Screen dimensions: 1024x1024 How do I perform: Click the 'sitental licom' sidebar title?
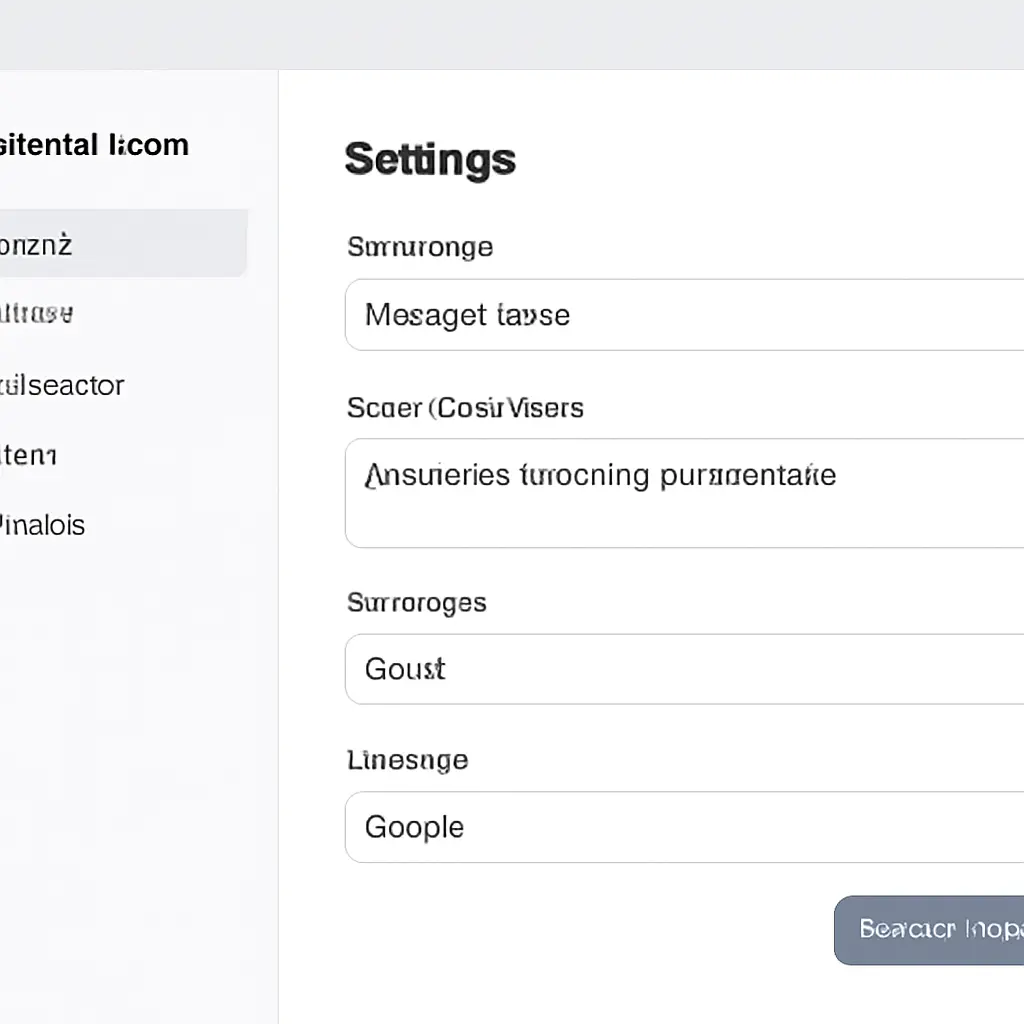95,145
